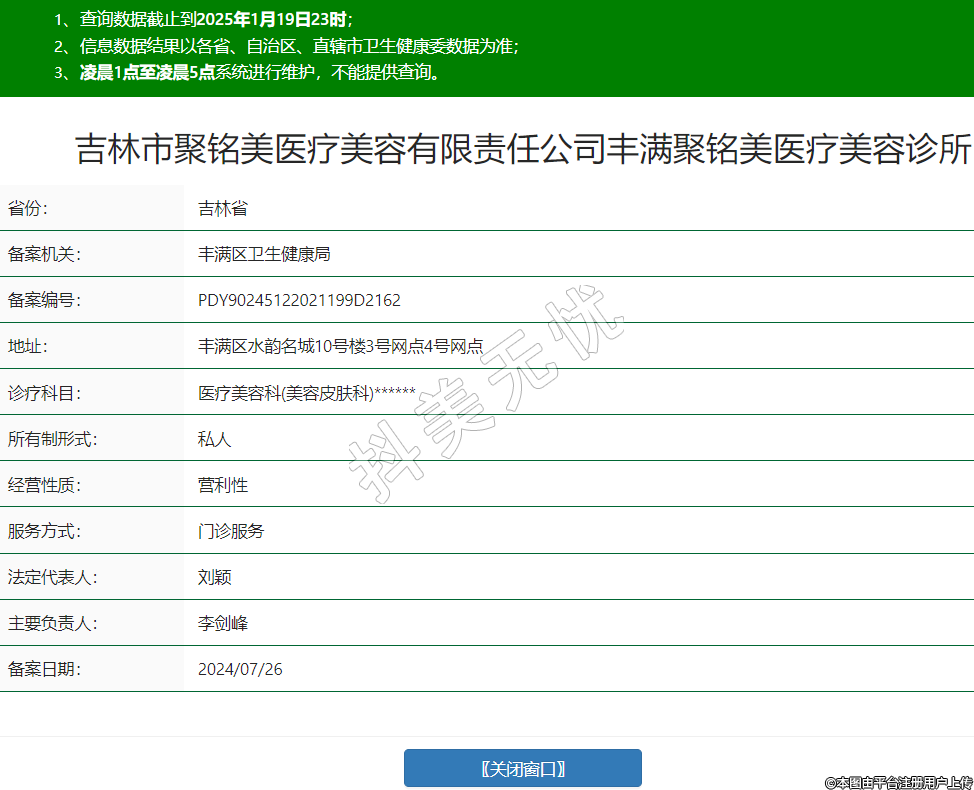This screenshot has width=974, height=790.
Task: Click the upload attribution text at bottom right
Action: [898, 781]
